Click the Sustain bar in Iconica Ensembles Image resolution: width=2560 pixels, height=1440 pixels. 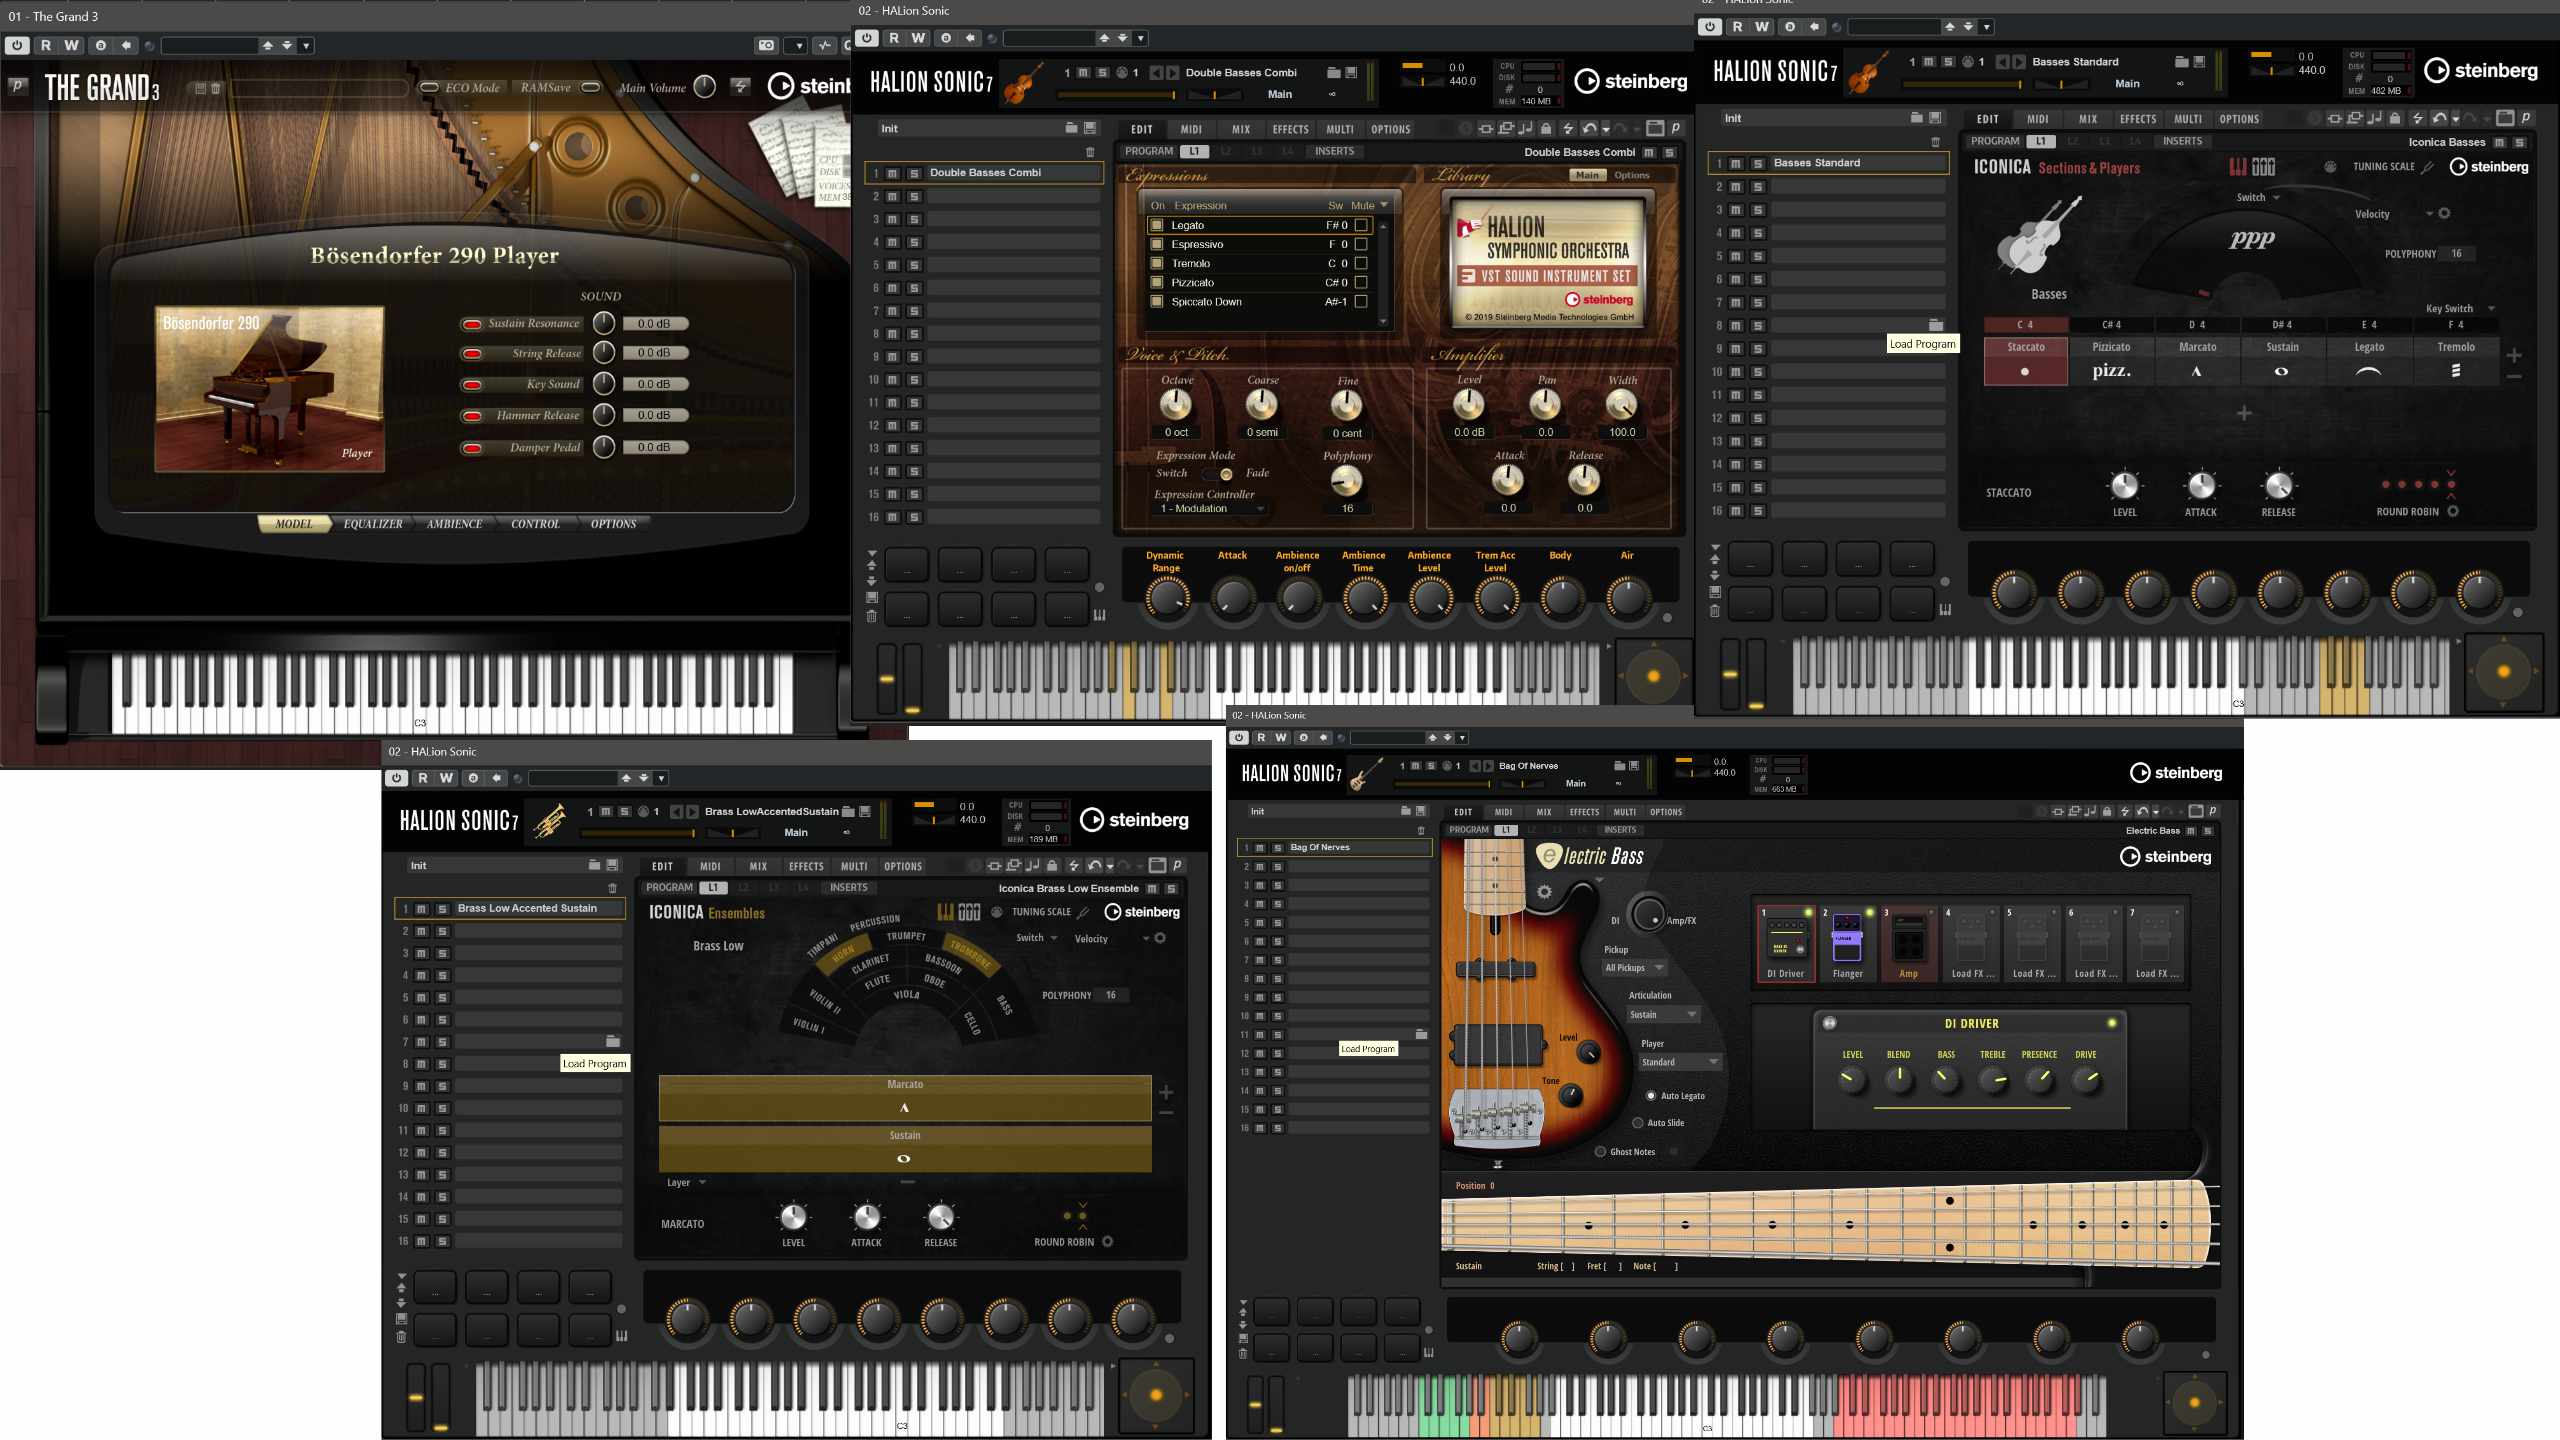(905, 1149)
